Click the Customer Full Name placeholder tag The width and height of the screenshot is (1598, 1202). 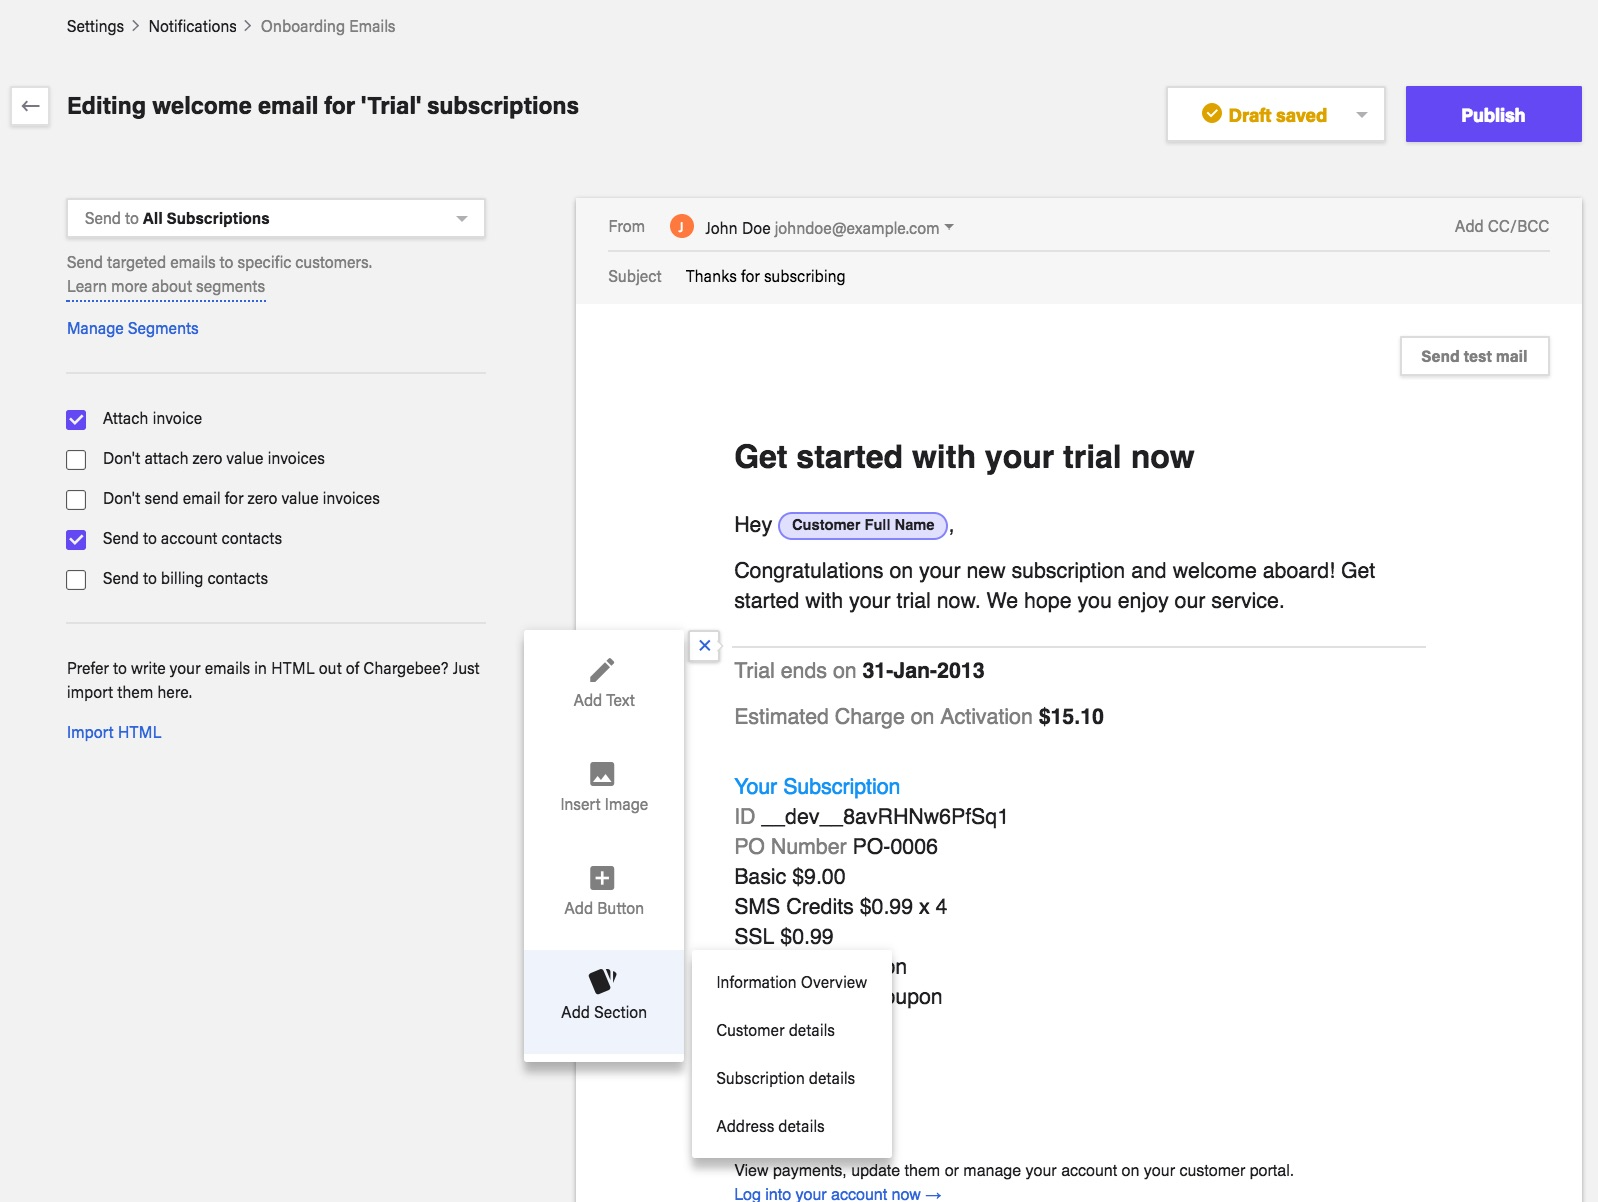pyautogui.click(x=862, y=525)
